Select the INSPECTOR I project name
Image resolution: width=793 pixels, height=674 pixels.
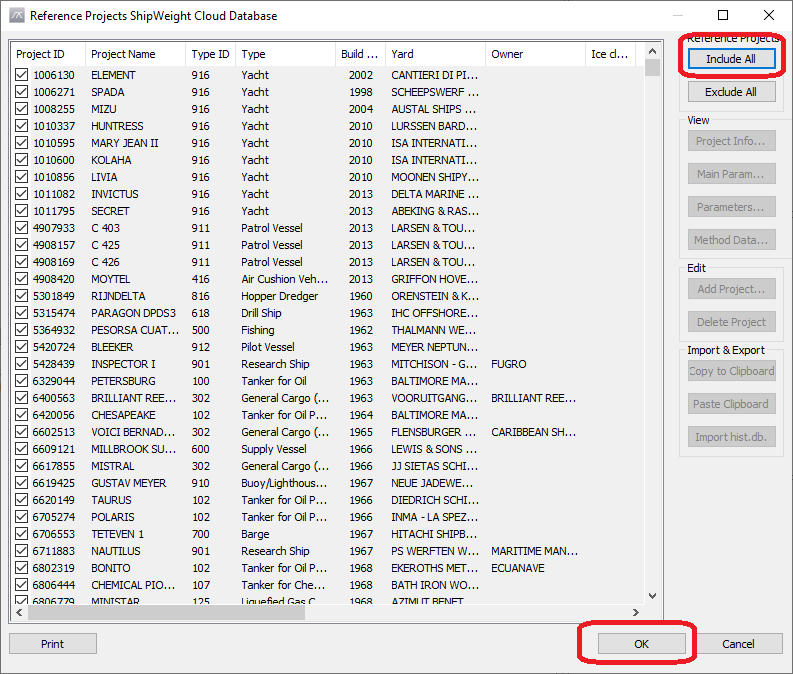point(123,364)
